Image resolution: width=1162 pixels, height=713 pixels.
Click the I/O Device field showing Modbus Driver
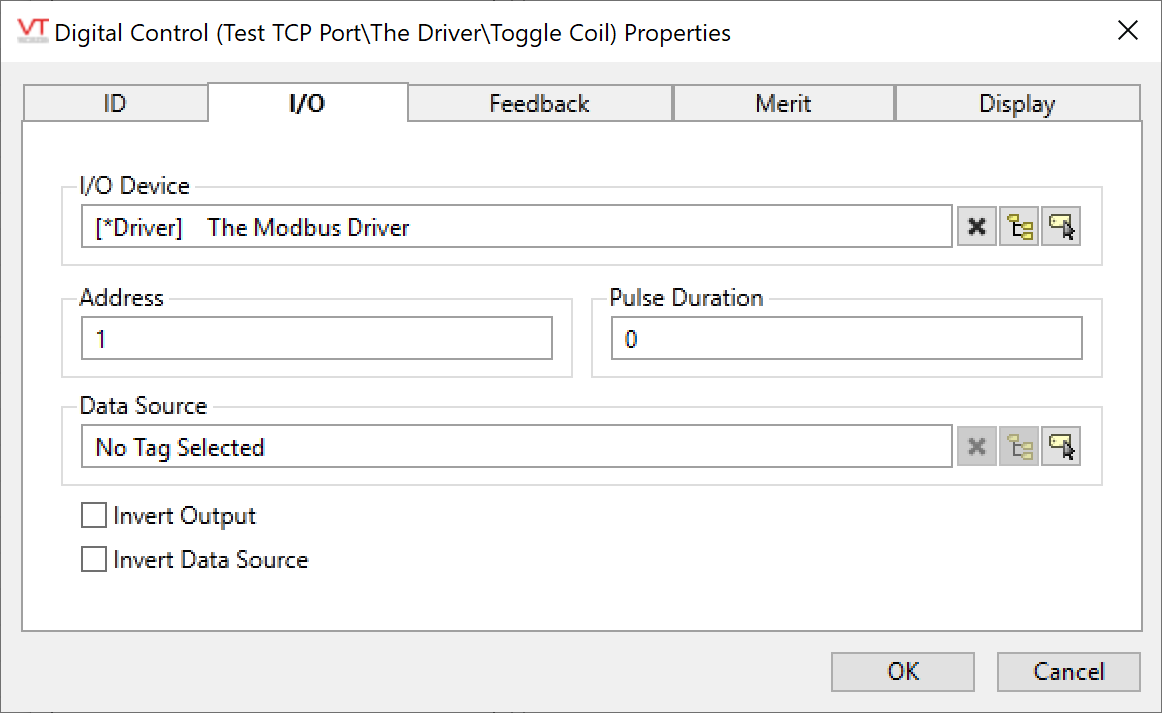(x=516, y=227)
